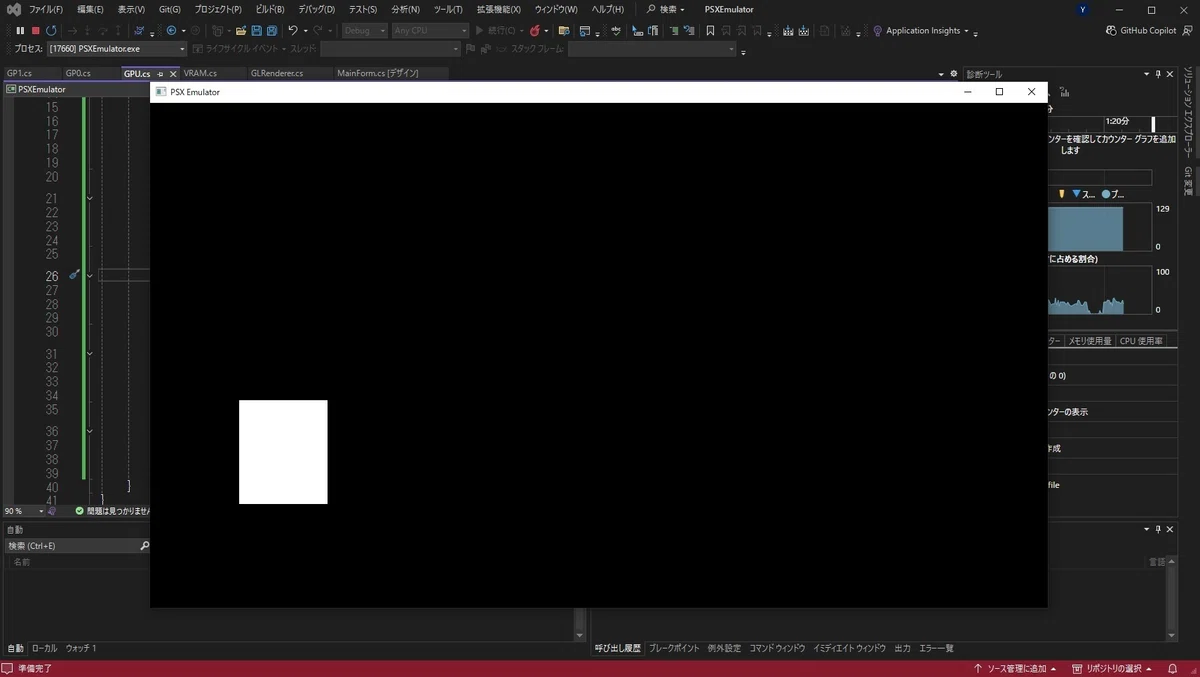
Task: Navigate backward using the circled arrow
Action: [171, 31]
